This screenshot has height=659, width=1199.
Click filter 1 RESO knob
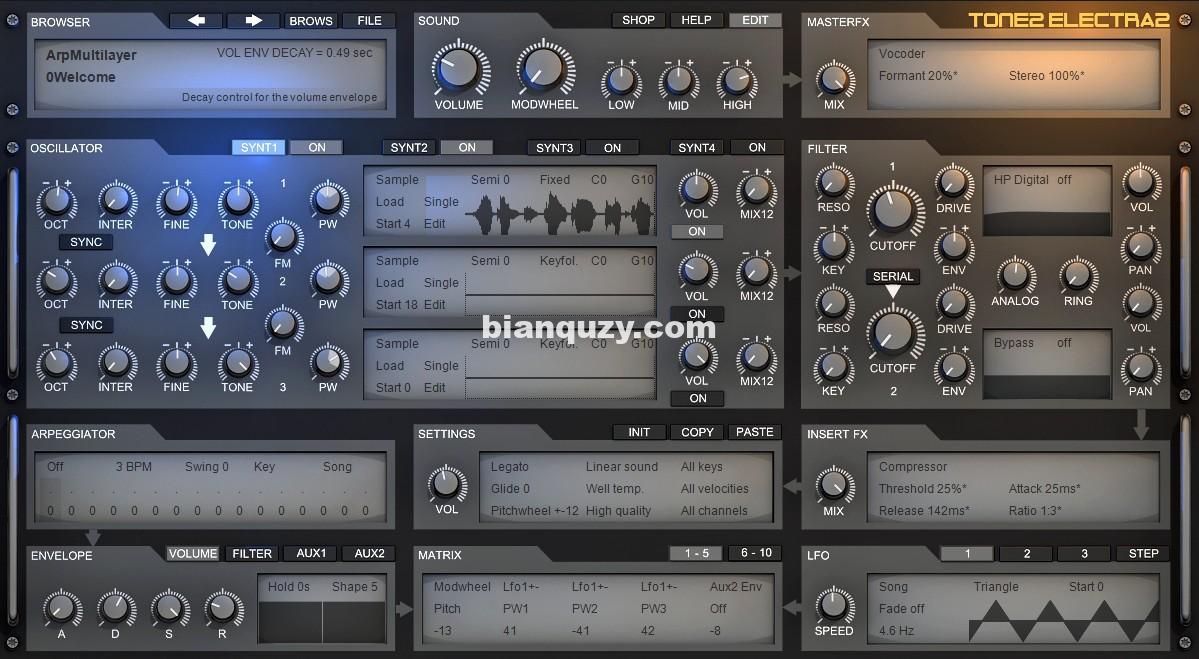click(833, 183)
